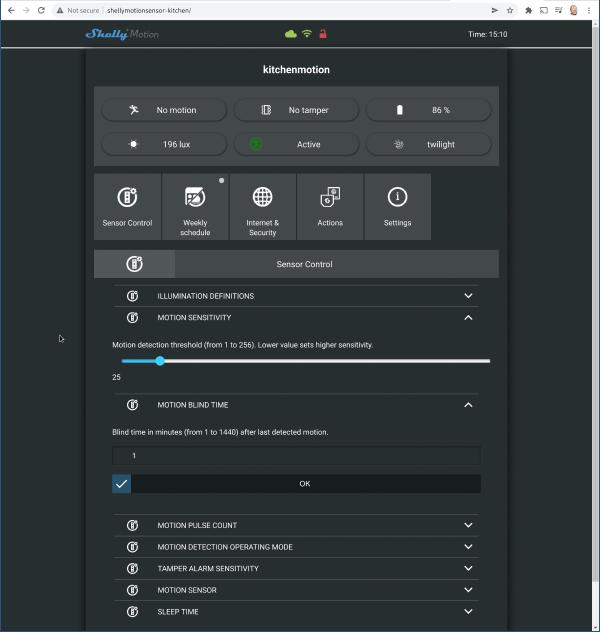Image resolution: width=600 pixels, height=632 pixels.
Task: Expand ILLUMINATION DEFINITIONS section chevron
Action: coord(468,296)
